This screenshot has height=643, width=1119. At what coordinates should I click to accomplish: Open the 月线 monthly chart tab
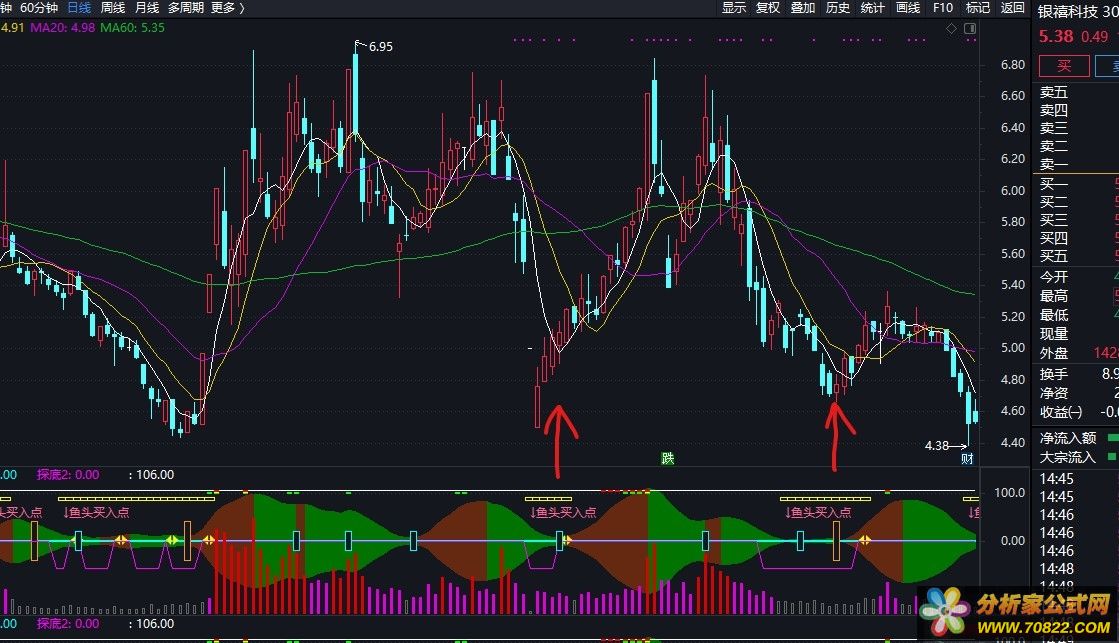tap(147, 8)
